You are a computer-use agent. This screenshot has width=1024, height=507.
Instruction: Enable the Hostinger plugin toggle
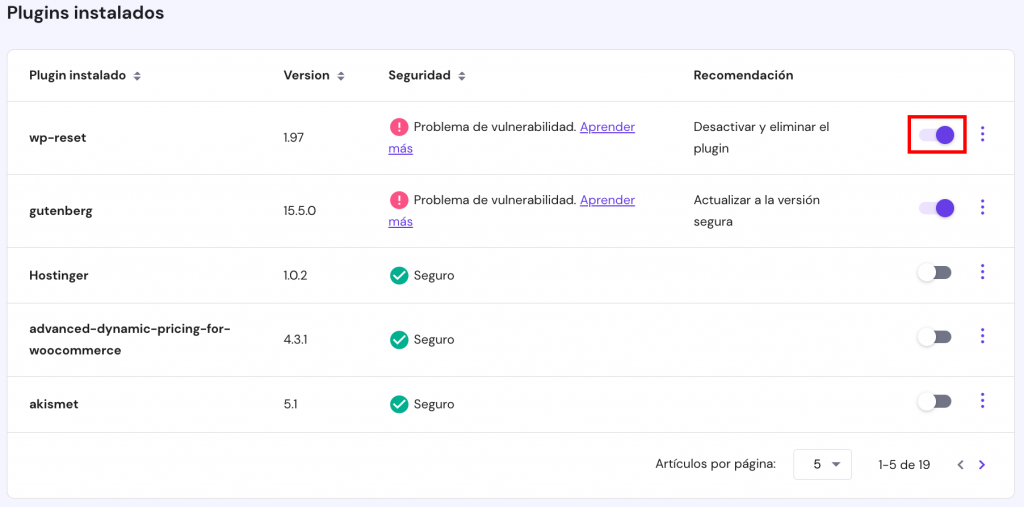tap(934, 273)
